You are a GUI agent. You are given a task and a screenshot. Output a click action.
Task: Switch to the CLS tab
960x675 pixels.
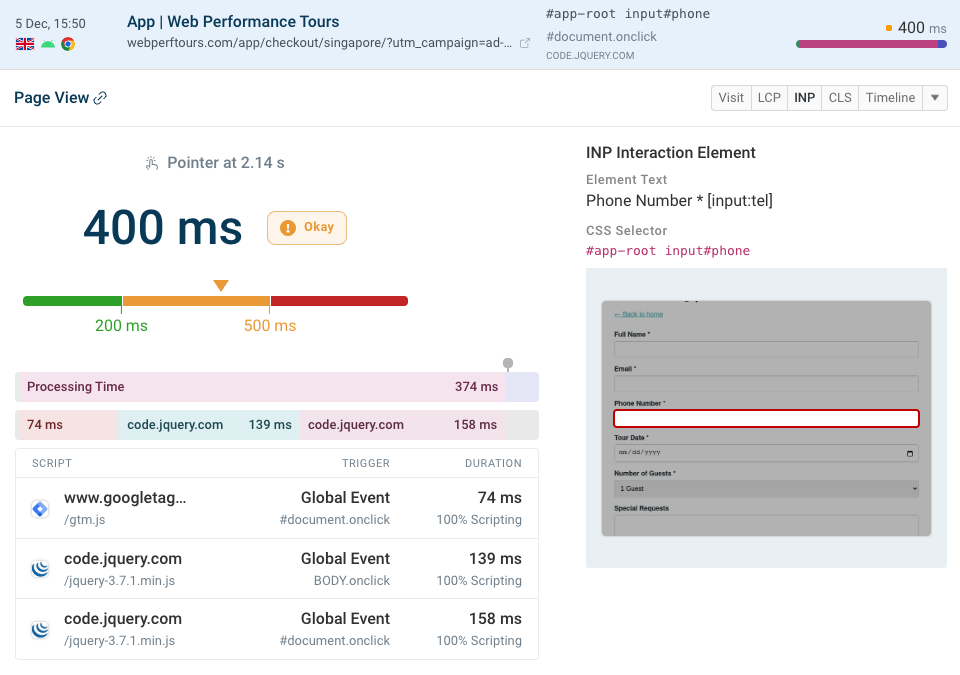coord(840,97)
